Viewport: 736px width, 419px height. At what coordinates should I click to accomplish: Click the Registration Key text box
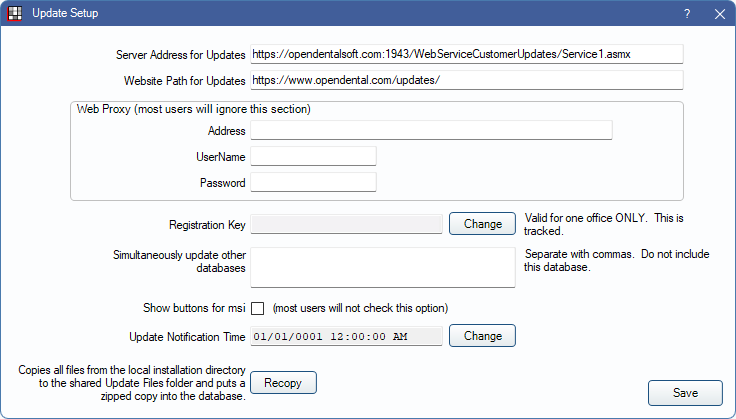pos(346,224)
